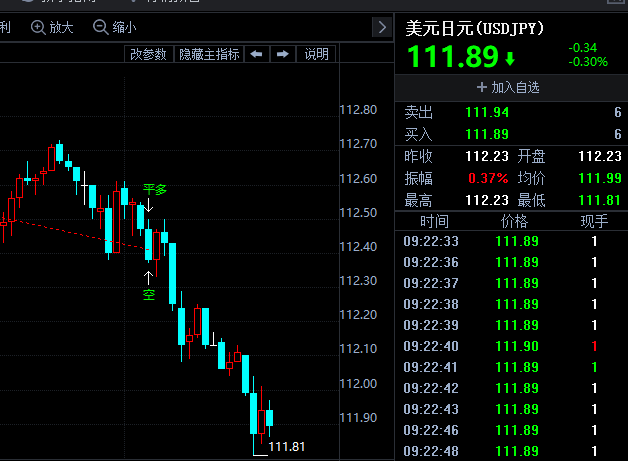Select the trade row at 09:22:33

click(x=511, y=241)
